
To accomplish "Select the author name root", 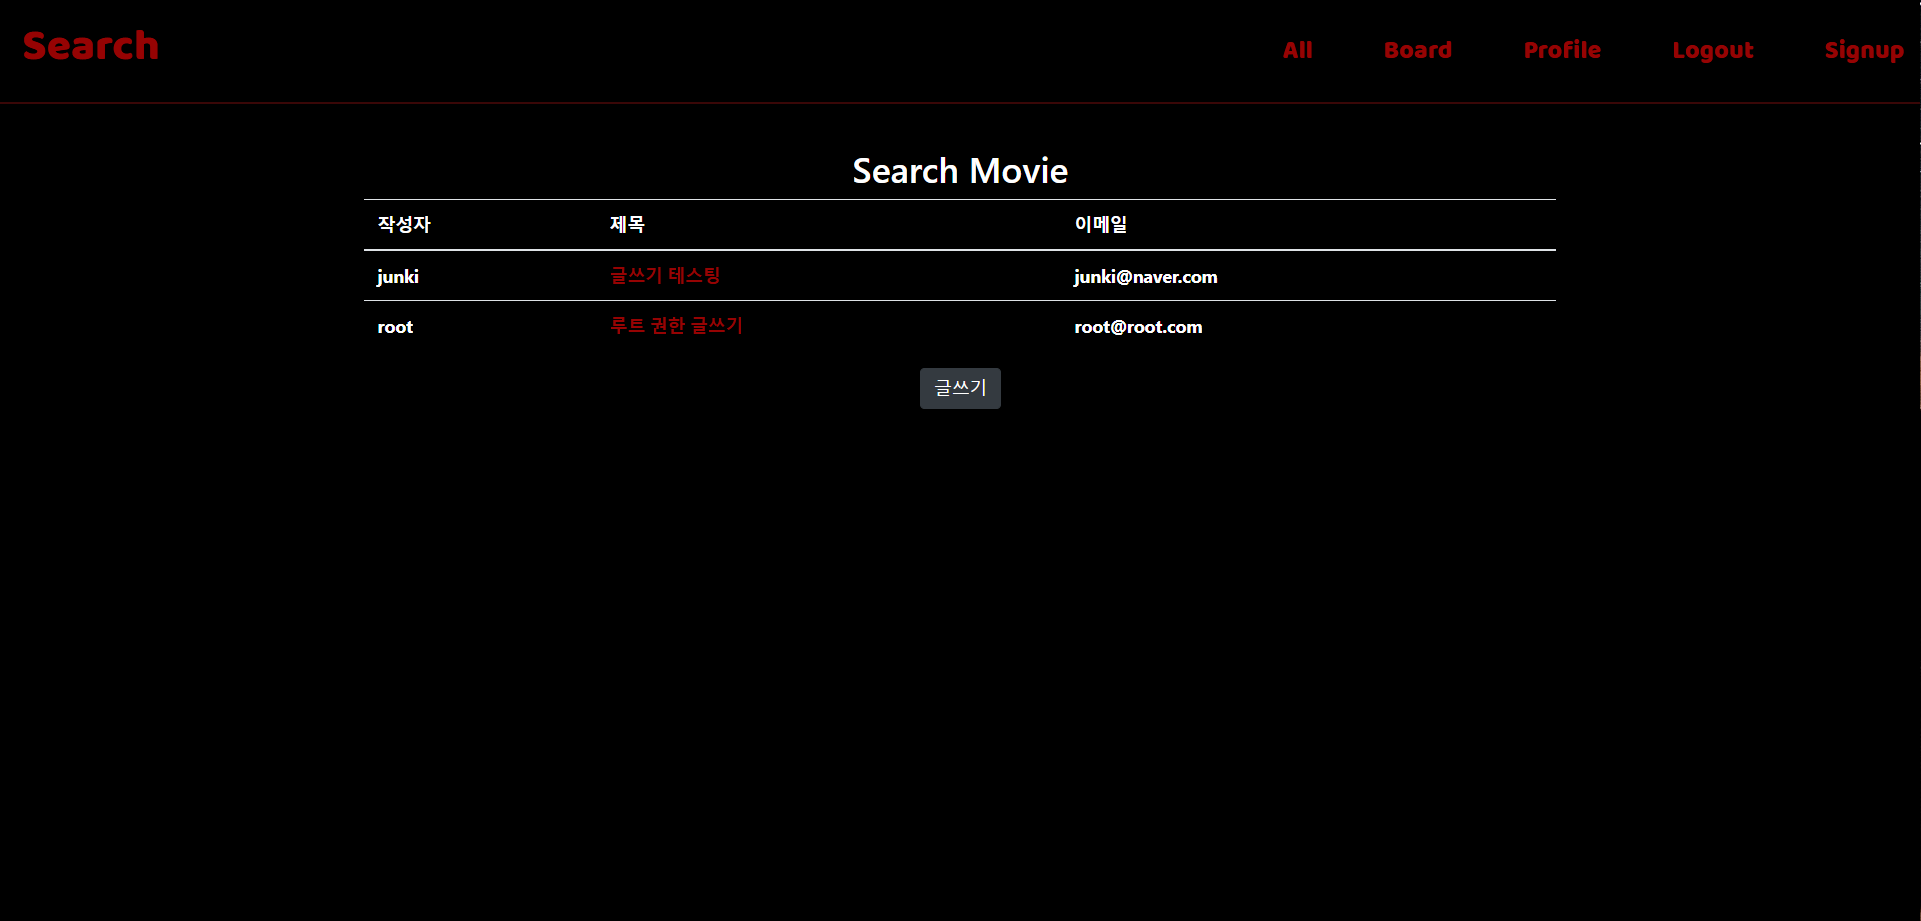I will [x=394, y=326].
